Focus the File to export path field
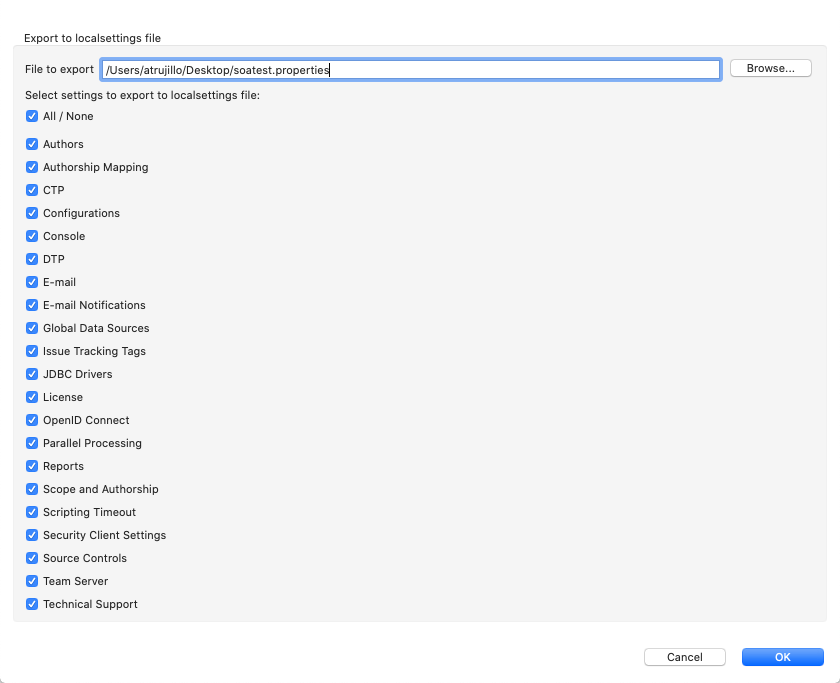Image resolution: width=840 pixels, height=683 pixels. point(411,70)
